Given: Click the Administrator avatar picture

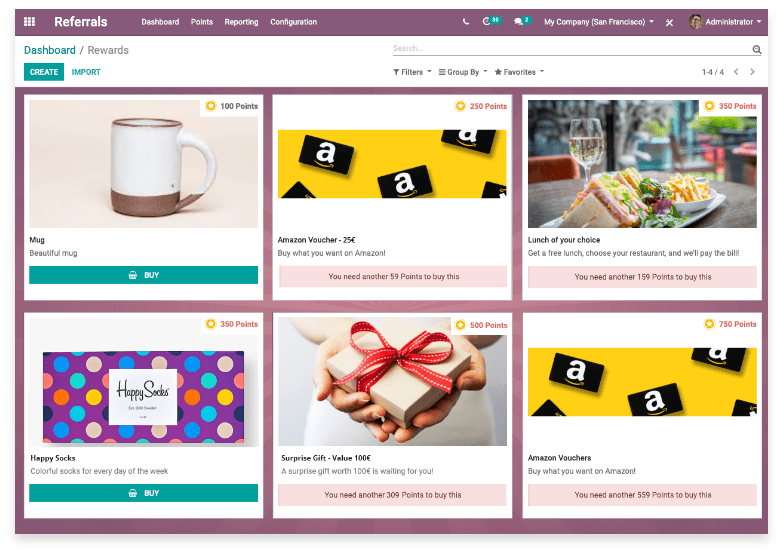Looking at the screenshot, I should pos(696,21).
